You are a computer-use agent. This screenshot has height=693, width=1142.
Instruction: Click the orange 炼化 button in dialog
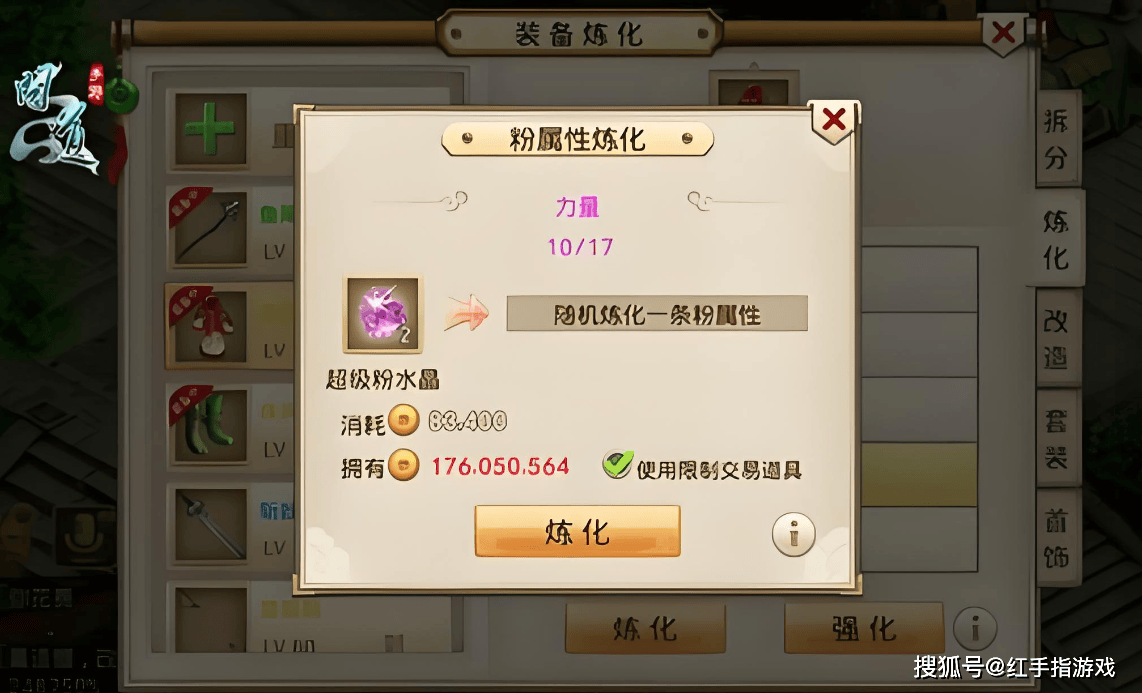(x=578, y=531)
